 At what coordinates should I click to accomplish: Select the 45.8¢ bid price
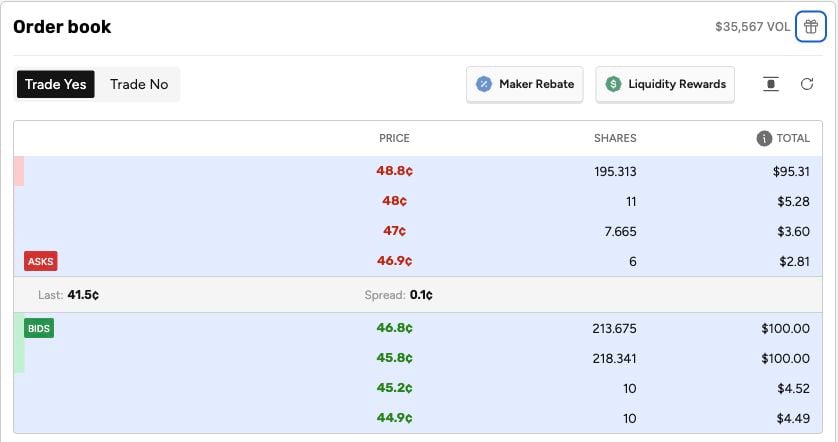[x=394, y=358]
